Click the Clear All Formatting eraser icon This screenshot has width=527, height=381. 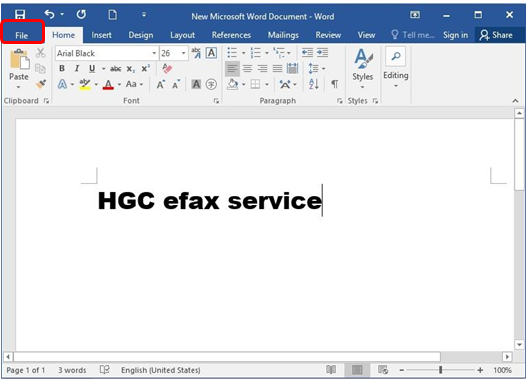tap(167, 69)
